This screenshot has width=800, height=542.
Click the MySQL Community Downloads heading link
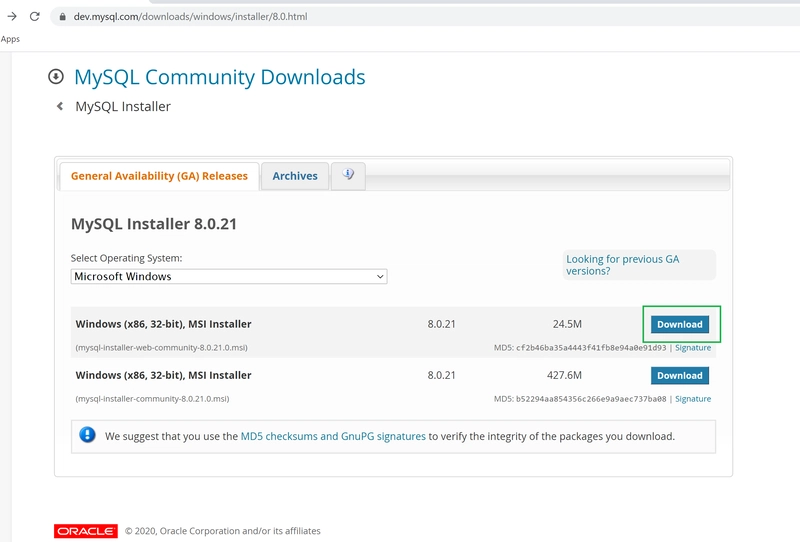[219, 77]
